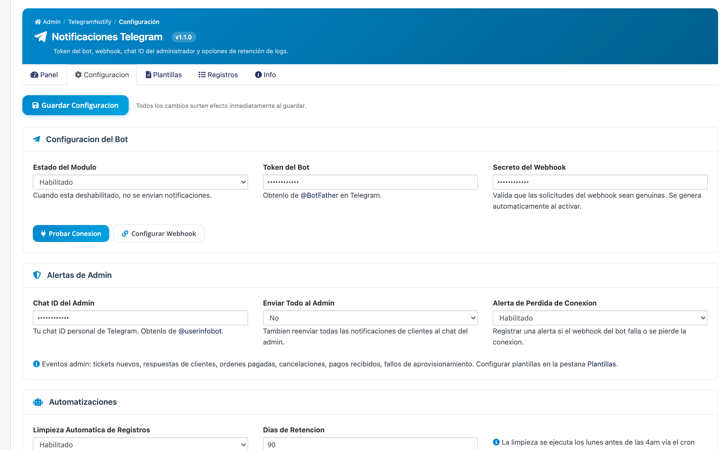The width and height of the screenshot is (720, 450).
Task: Click the Probar Conexion button
Action: coord(71,233)
